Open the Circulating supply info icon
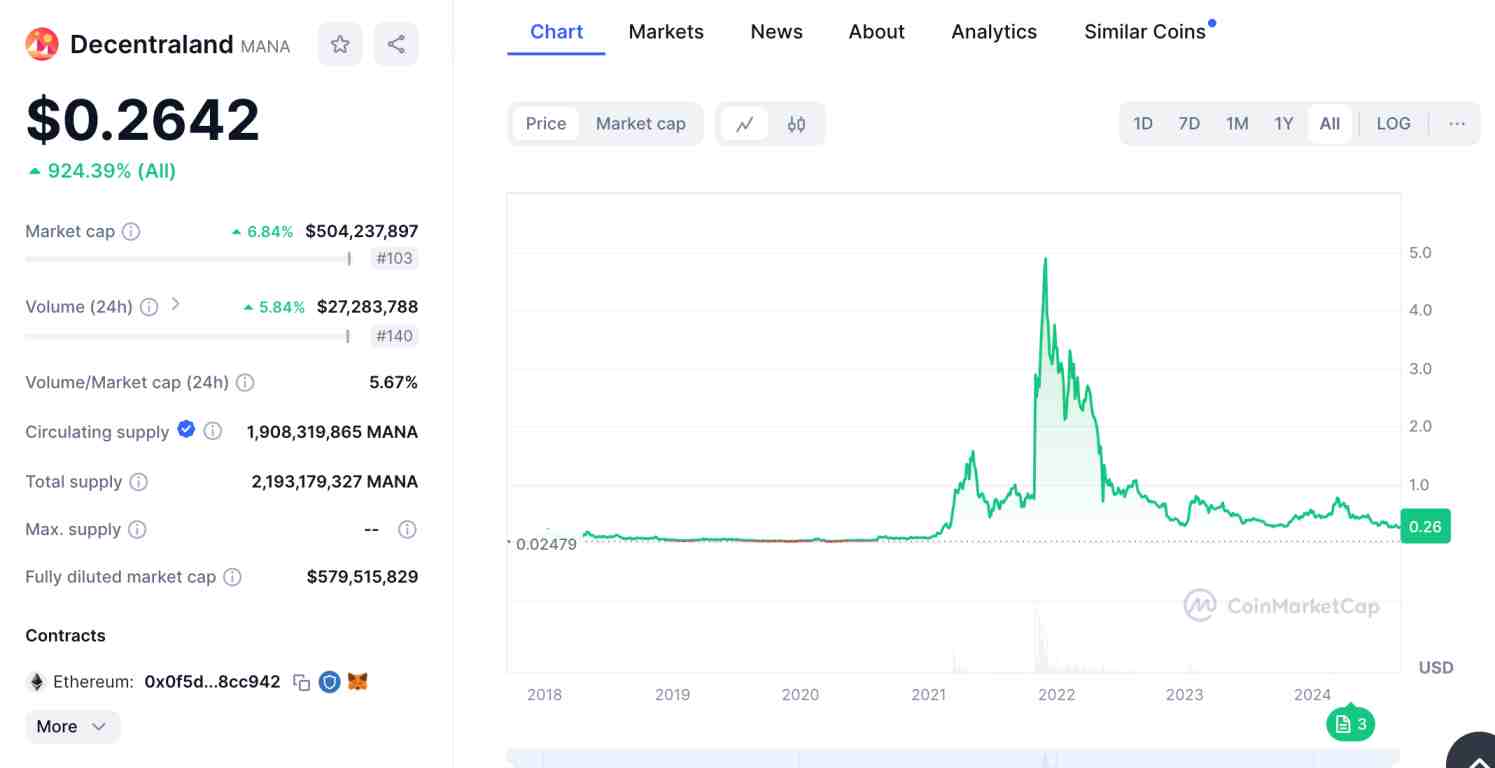This screenshot has width=1495, height=768. [213, 431]
